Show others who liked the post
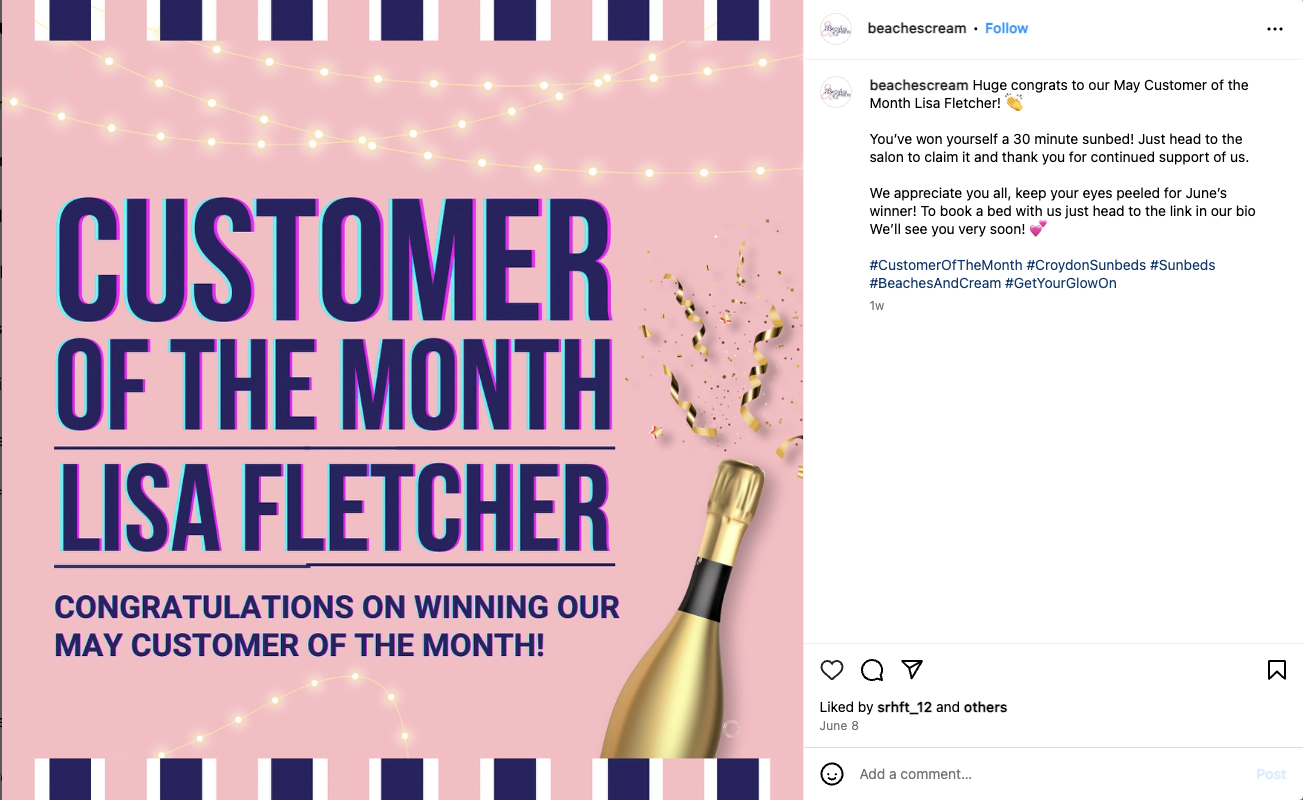 pos(985,707)
